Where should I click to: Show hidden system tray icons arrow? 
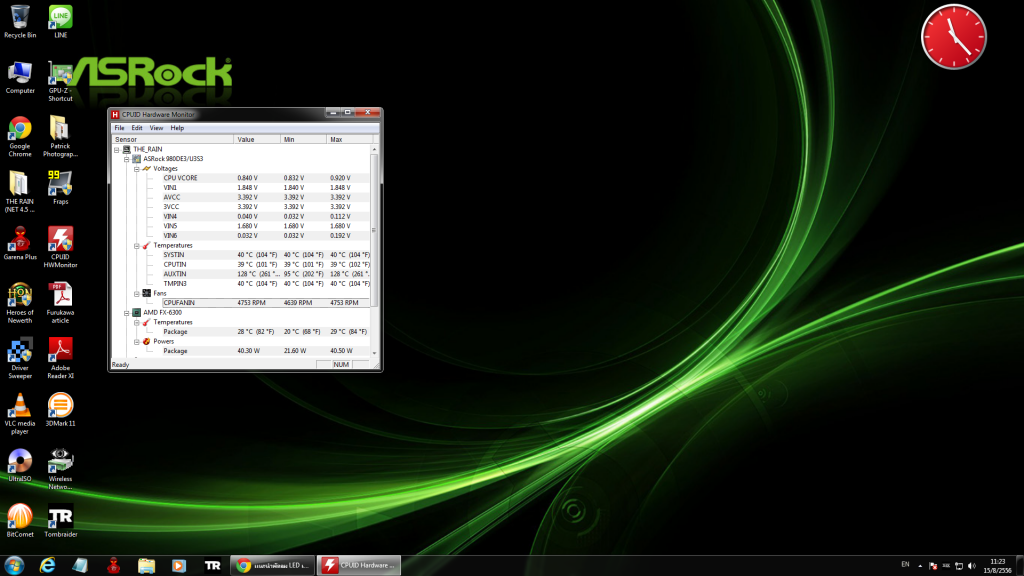pos(920,566)
